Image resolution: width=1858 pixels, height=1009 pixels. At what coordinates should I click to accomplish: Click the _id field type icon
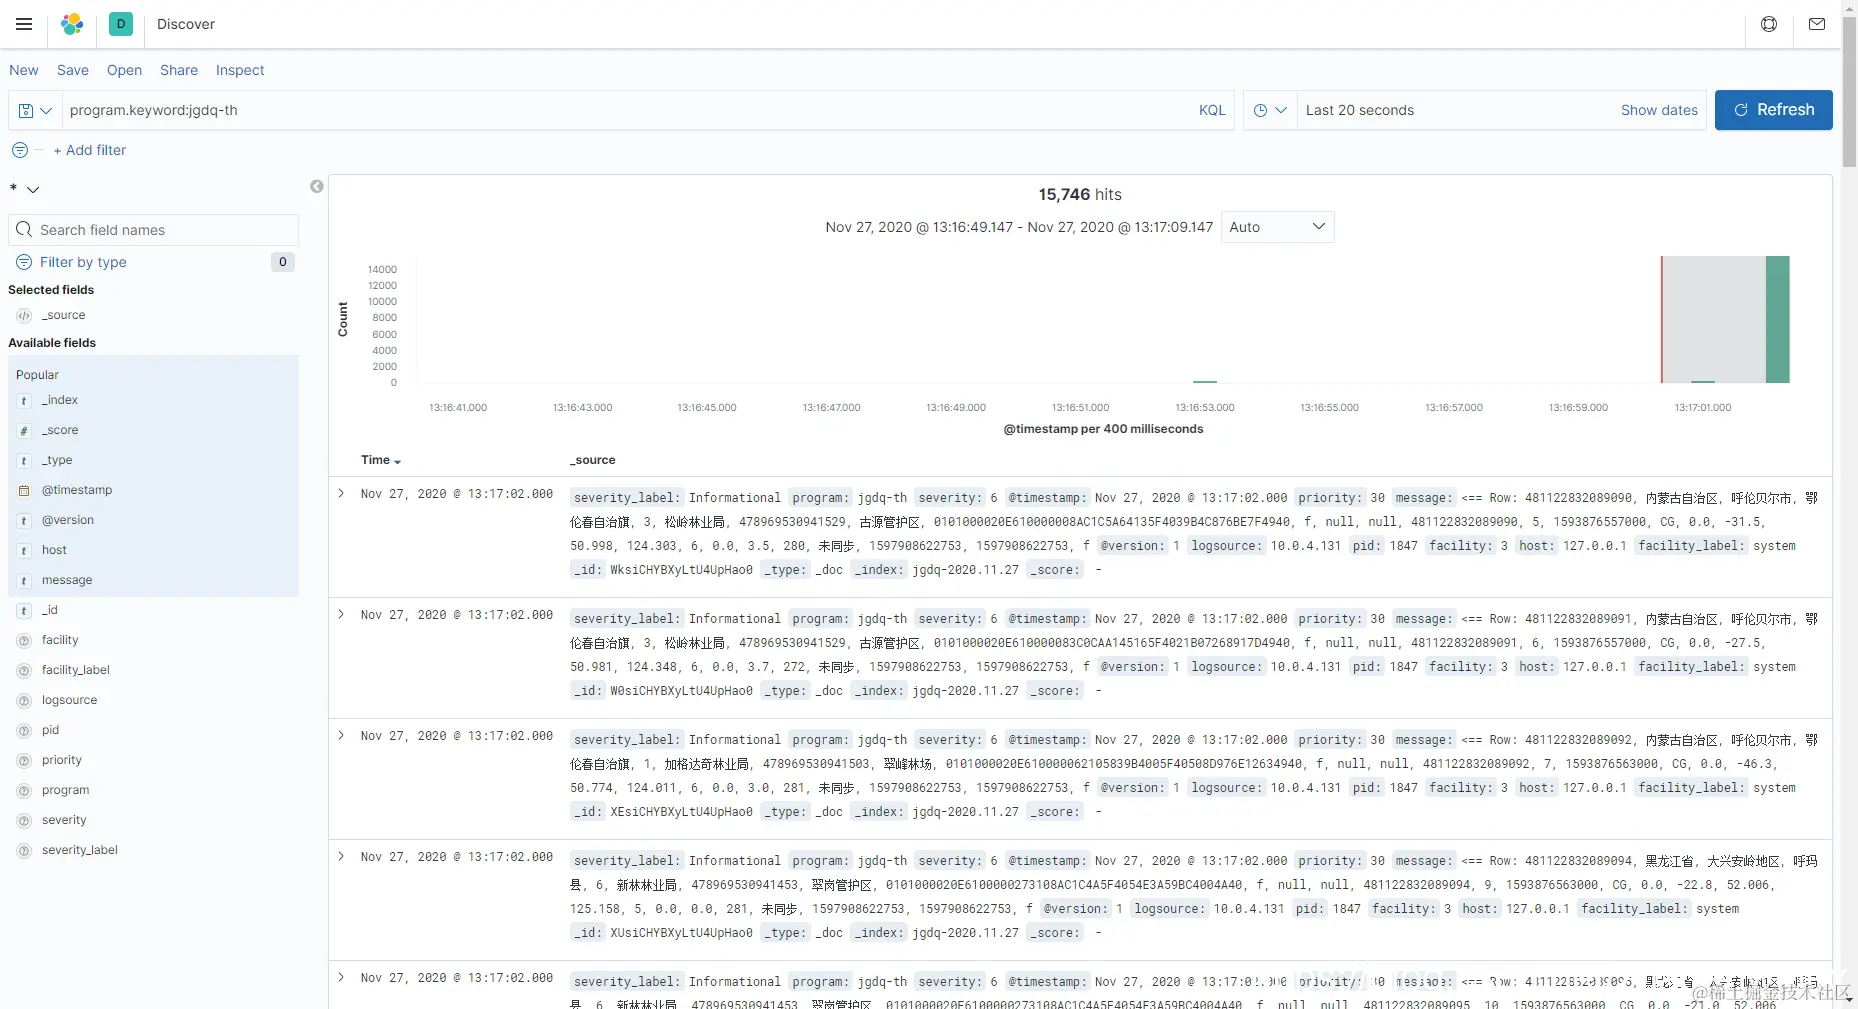(24, 610)
